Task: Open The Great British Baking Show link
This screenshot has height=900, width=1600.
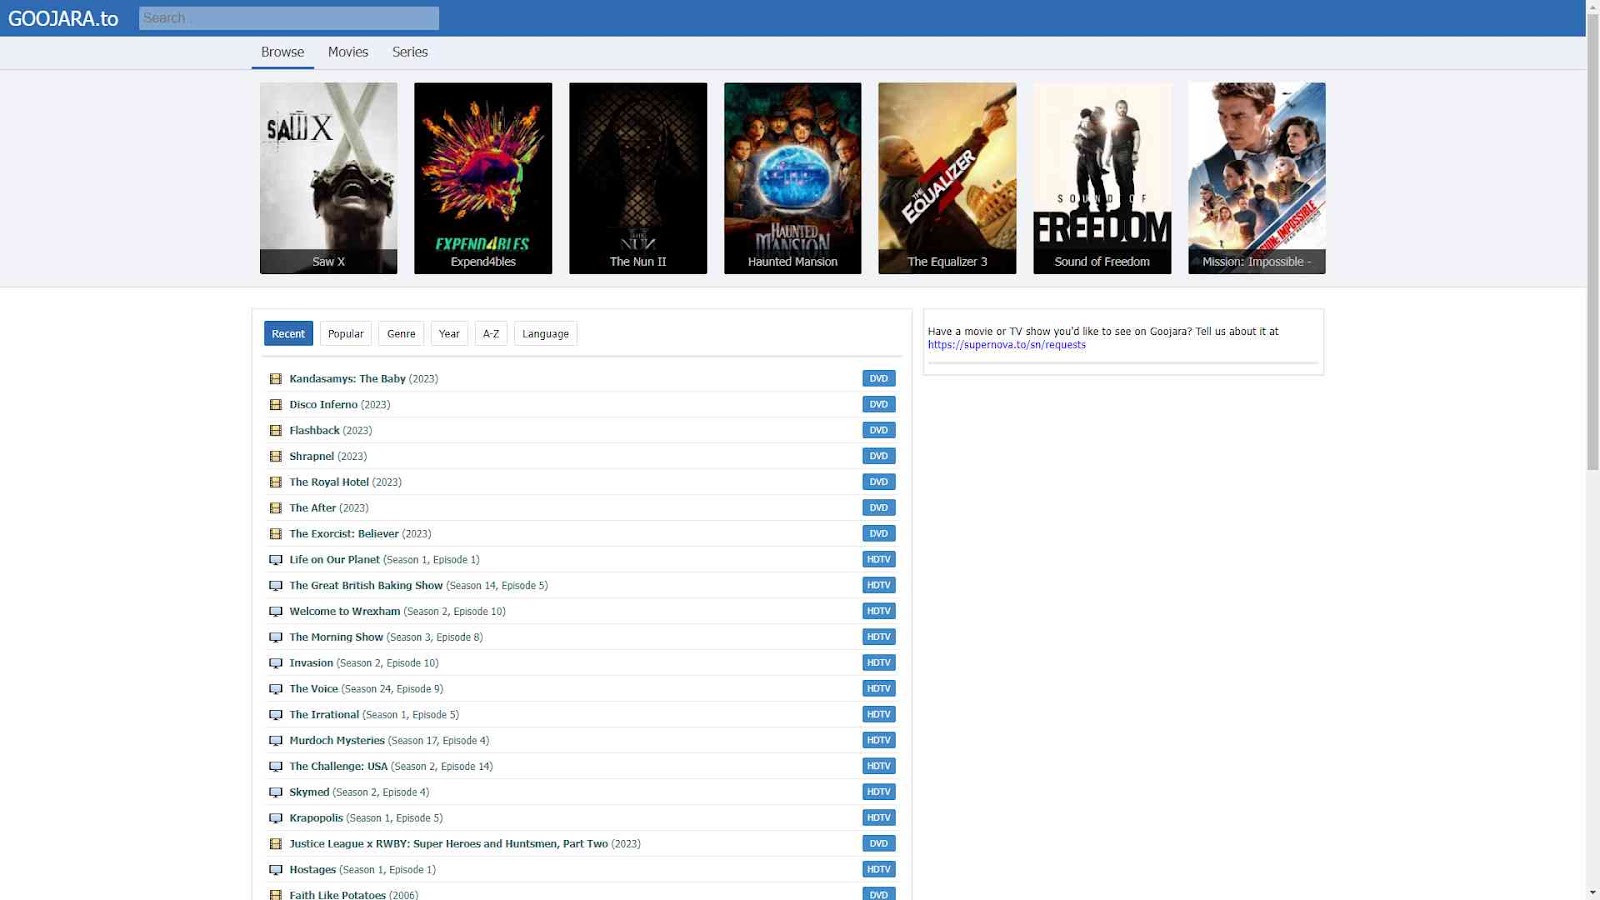Action: tap(366, 586)
